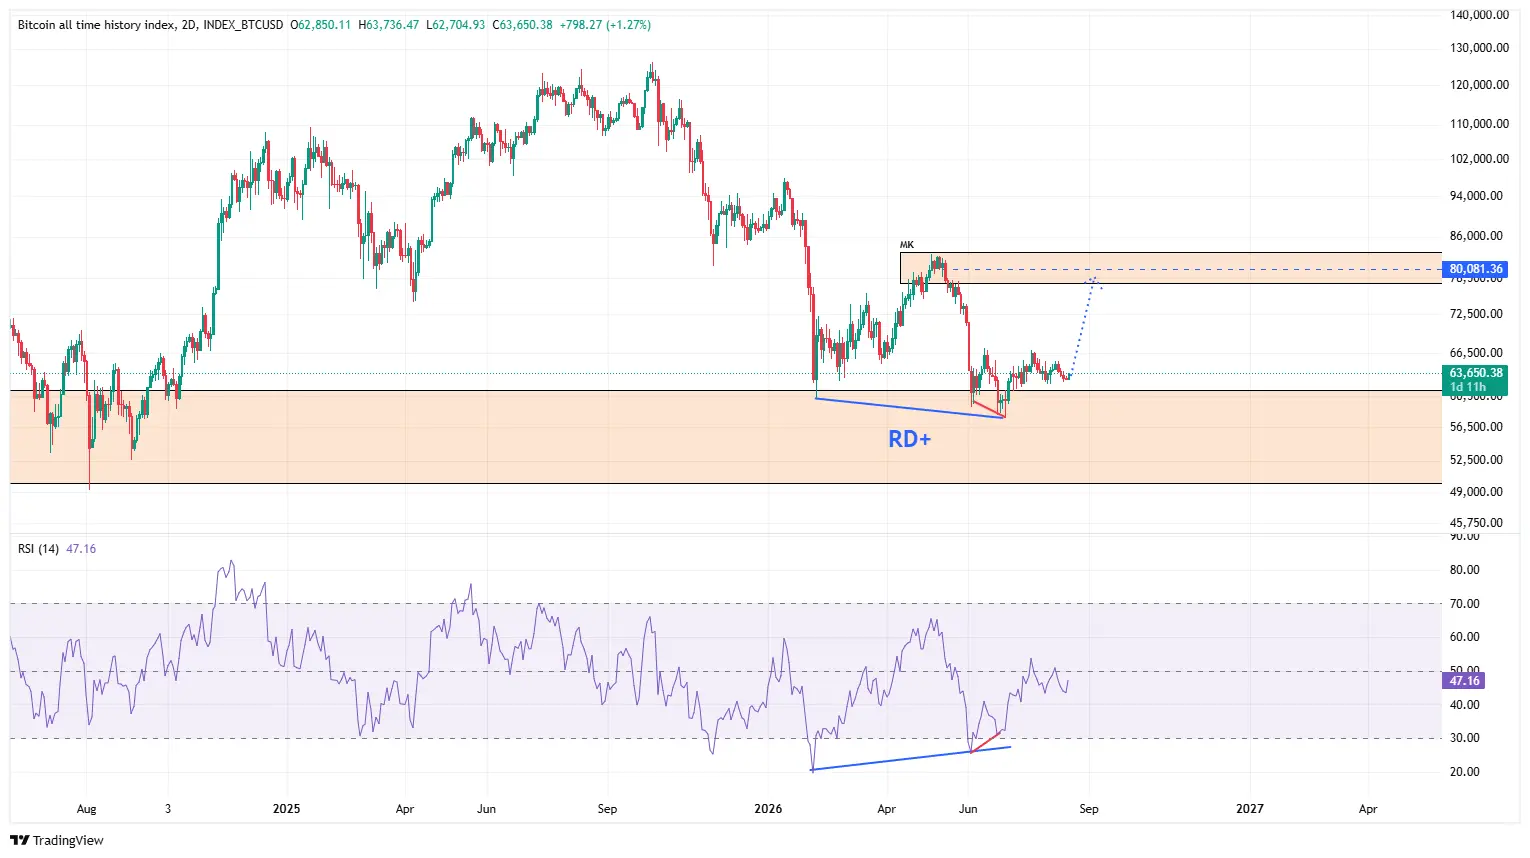Select the RD+ text annotation

(x=910, y=439)
